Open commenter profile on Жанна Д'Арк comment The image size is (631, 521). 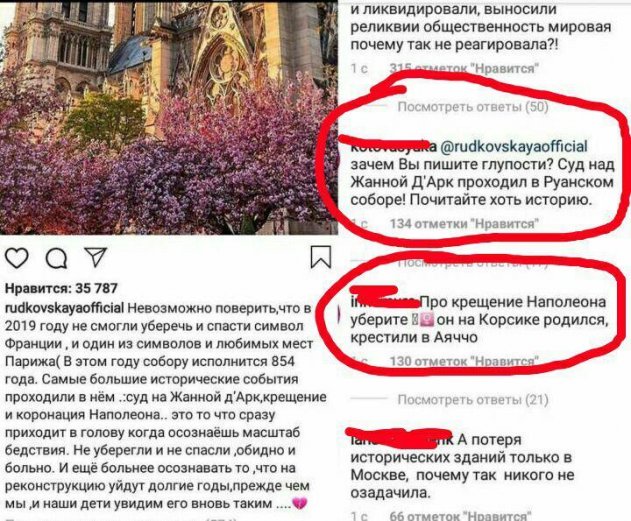point(394,146)
